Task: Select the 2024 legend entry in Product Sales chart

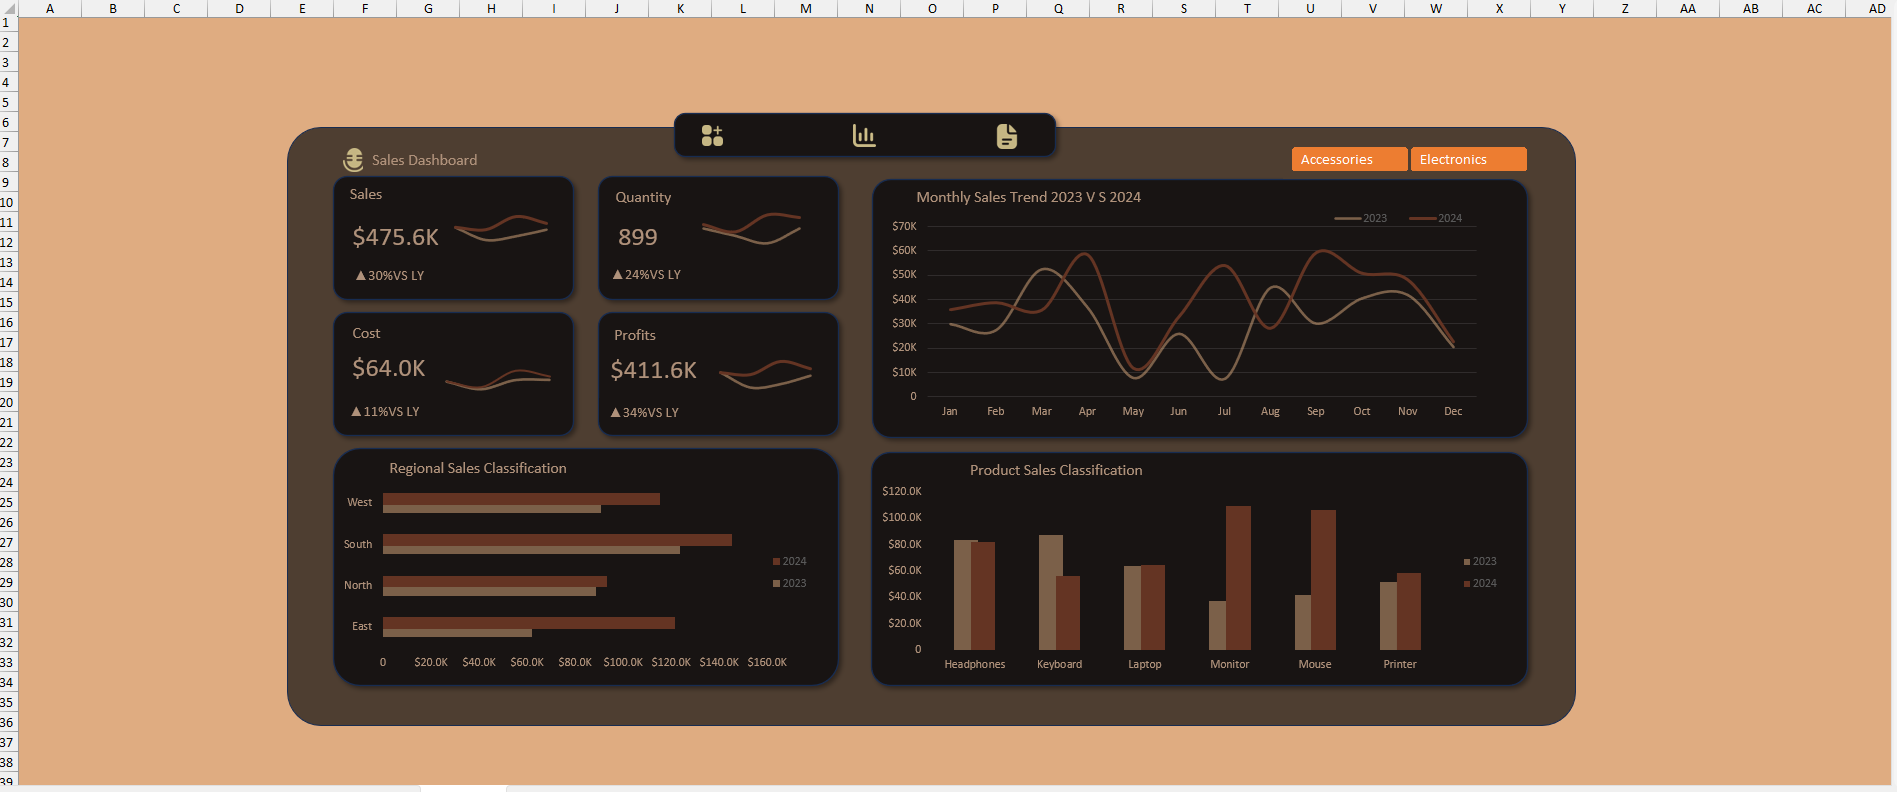Action: point(1467,583)
